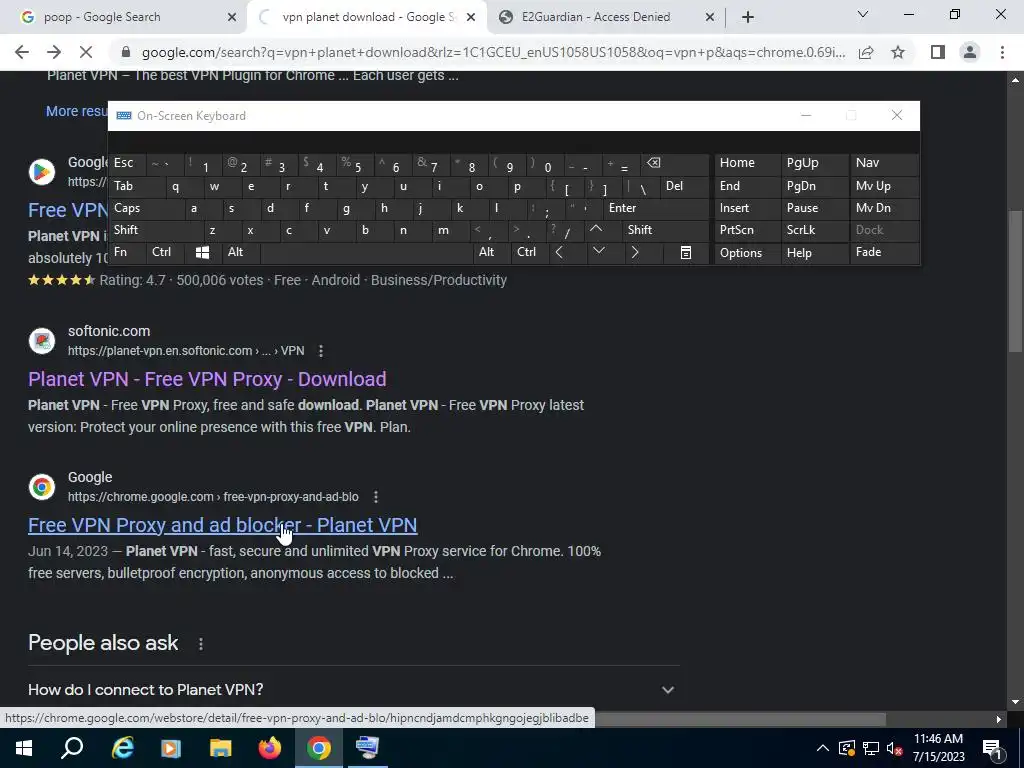Viewport: 1024px width, 768px height.
Task: Click the PrtScn key on On-Screen Keyboard
Action: (x=746, y=231)
